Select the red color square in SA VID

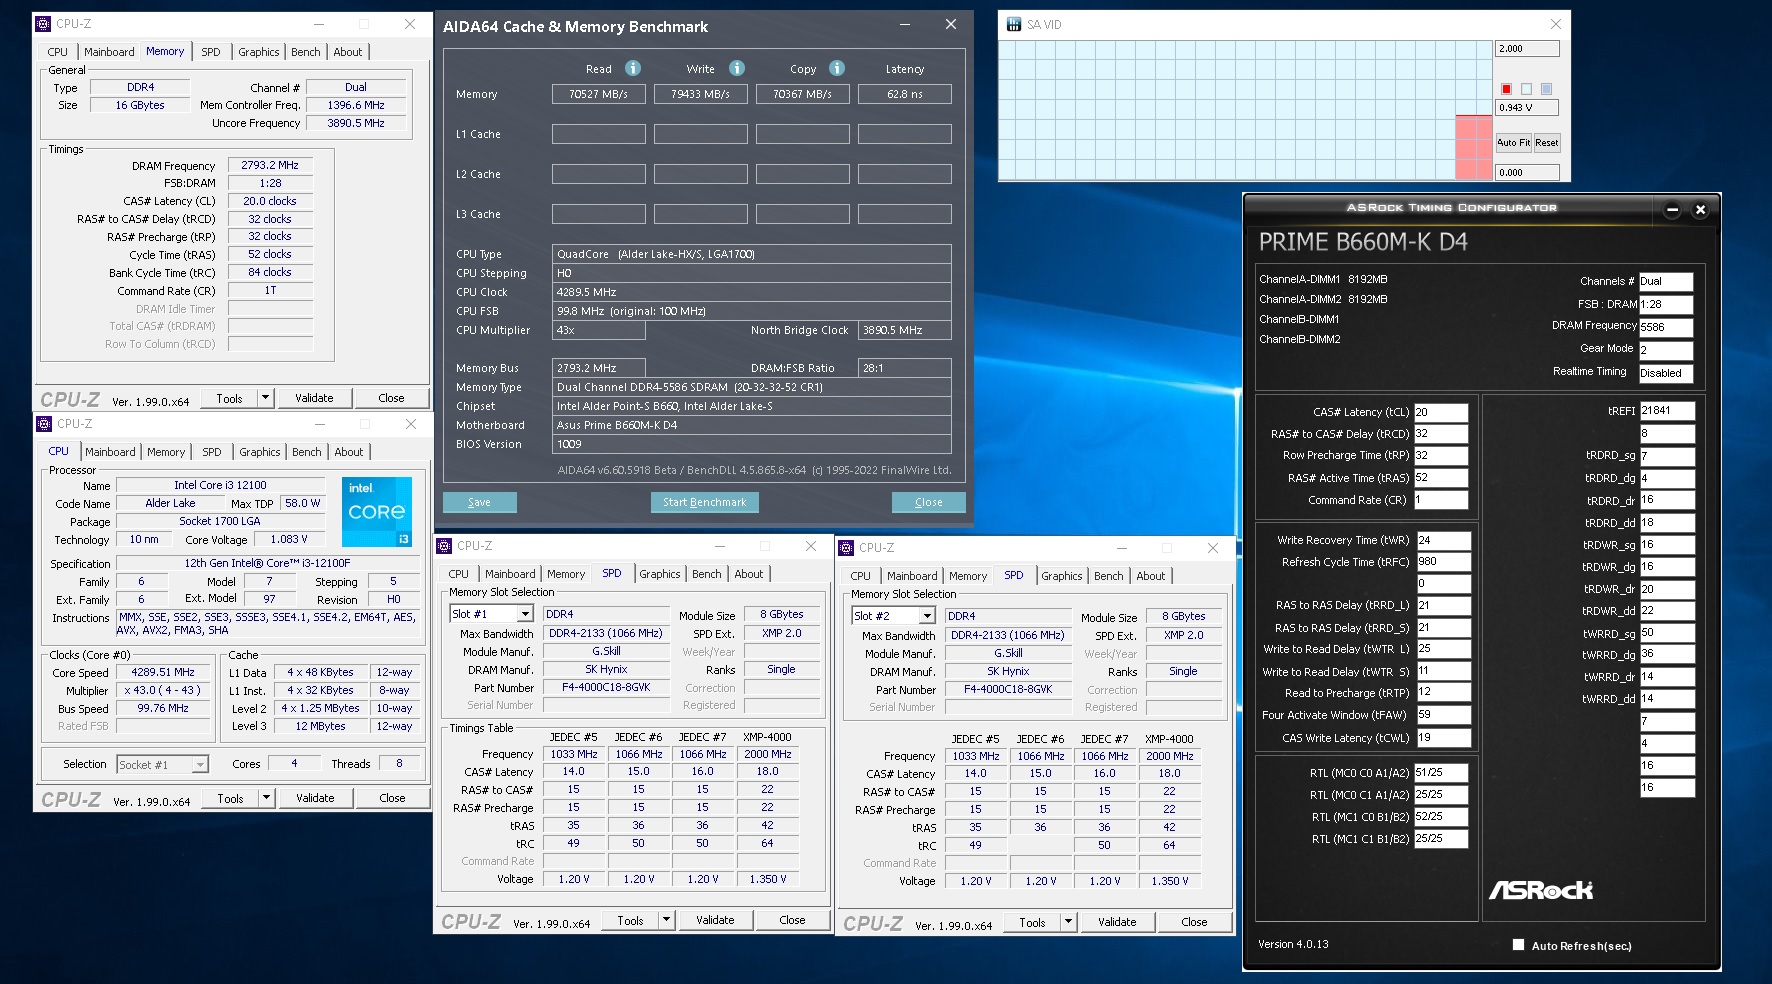pyautogui.click(x=1506, y=89)
